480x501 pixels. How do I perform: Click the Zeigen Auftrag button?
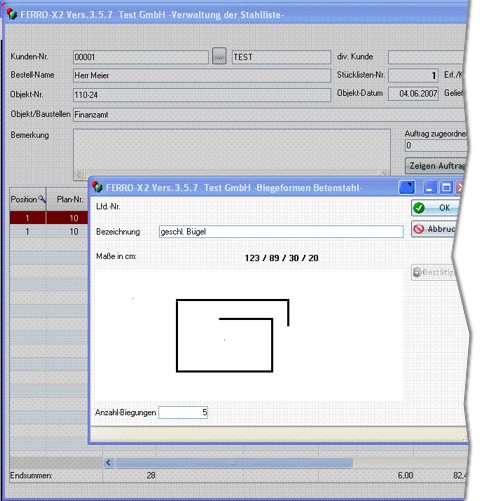click(x=436, y=166)
